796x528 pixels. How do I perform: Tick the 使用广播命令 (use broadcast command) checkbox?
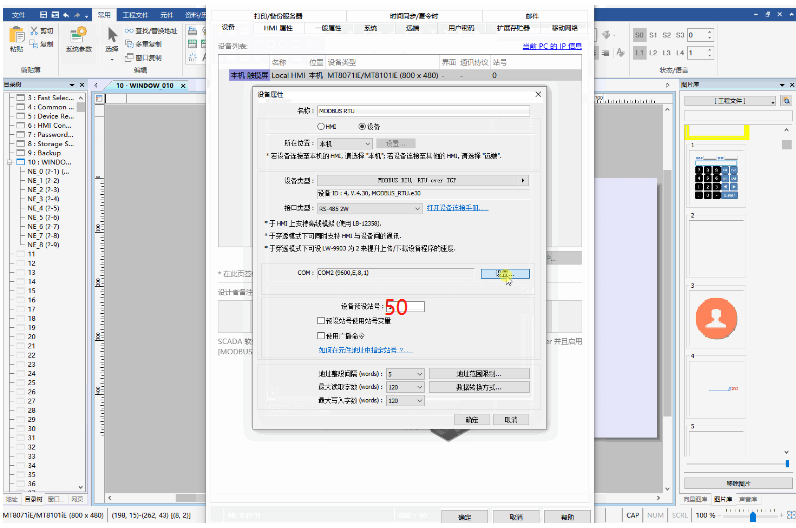coord(321,336)
